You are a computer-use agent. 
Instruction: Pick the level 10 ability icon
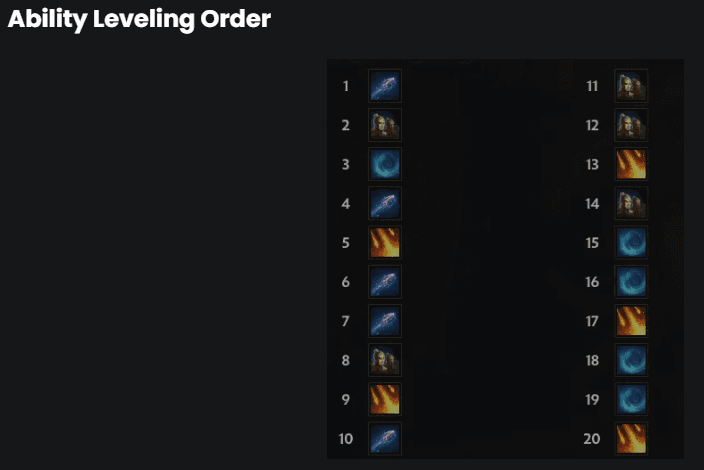(x=385, y=438)
